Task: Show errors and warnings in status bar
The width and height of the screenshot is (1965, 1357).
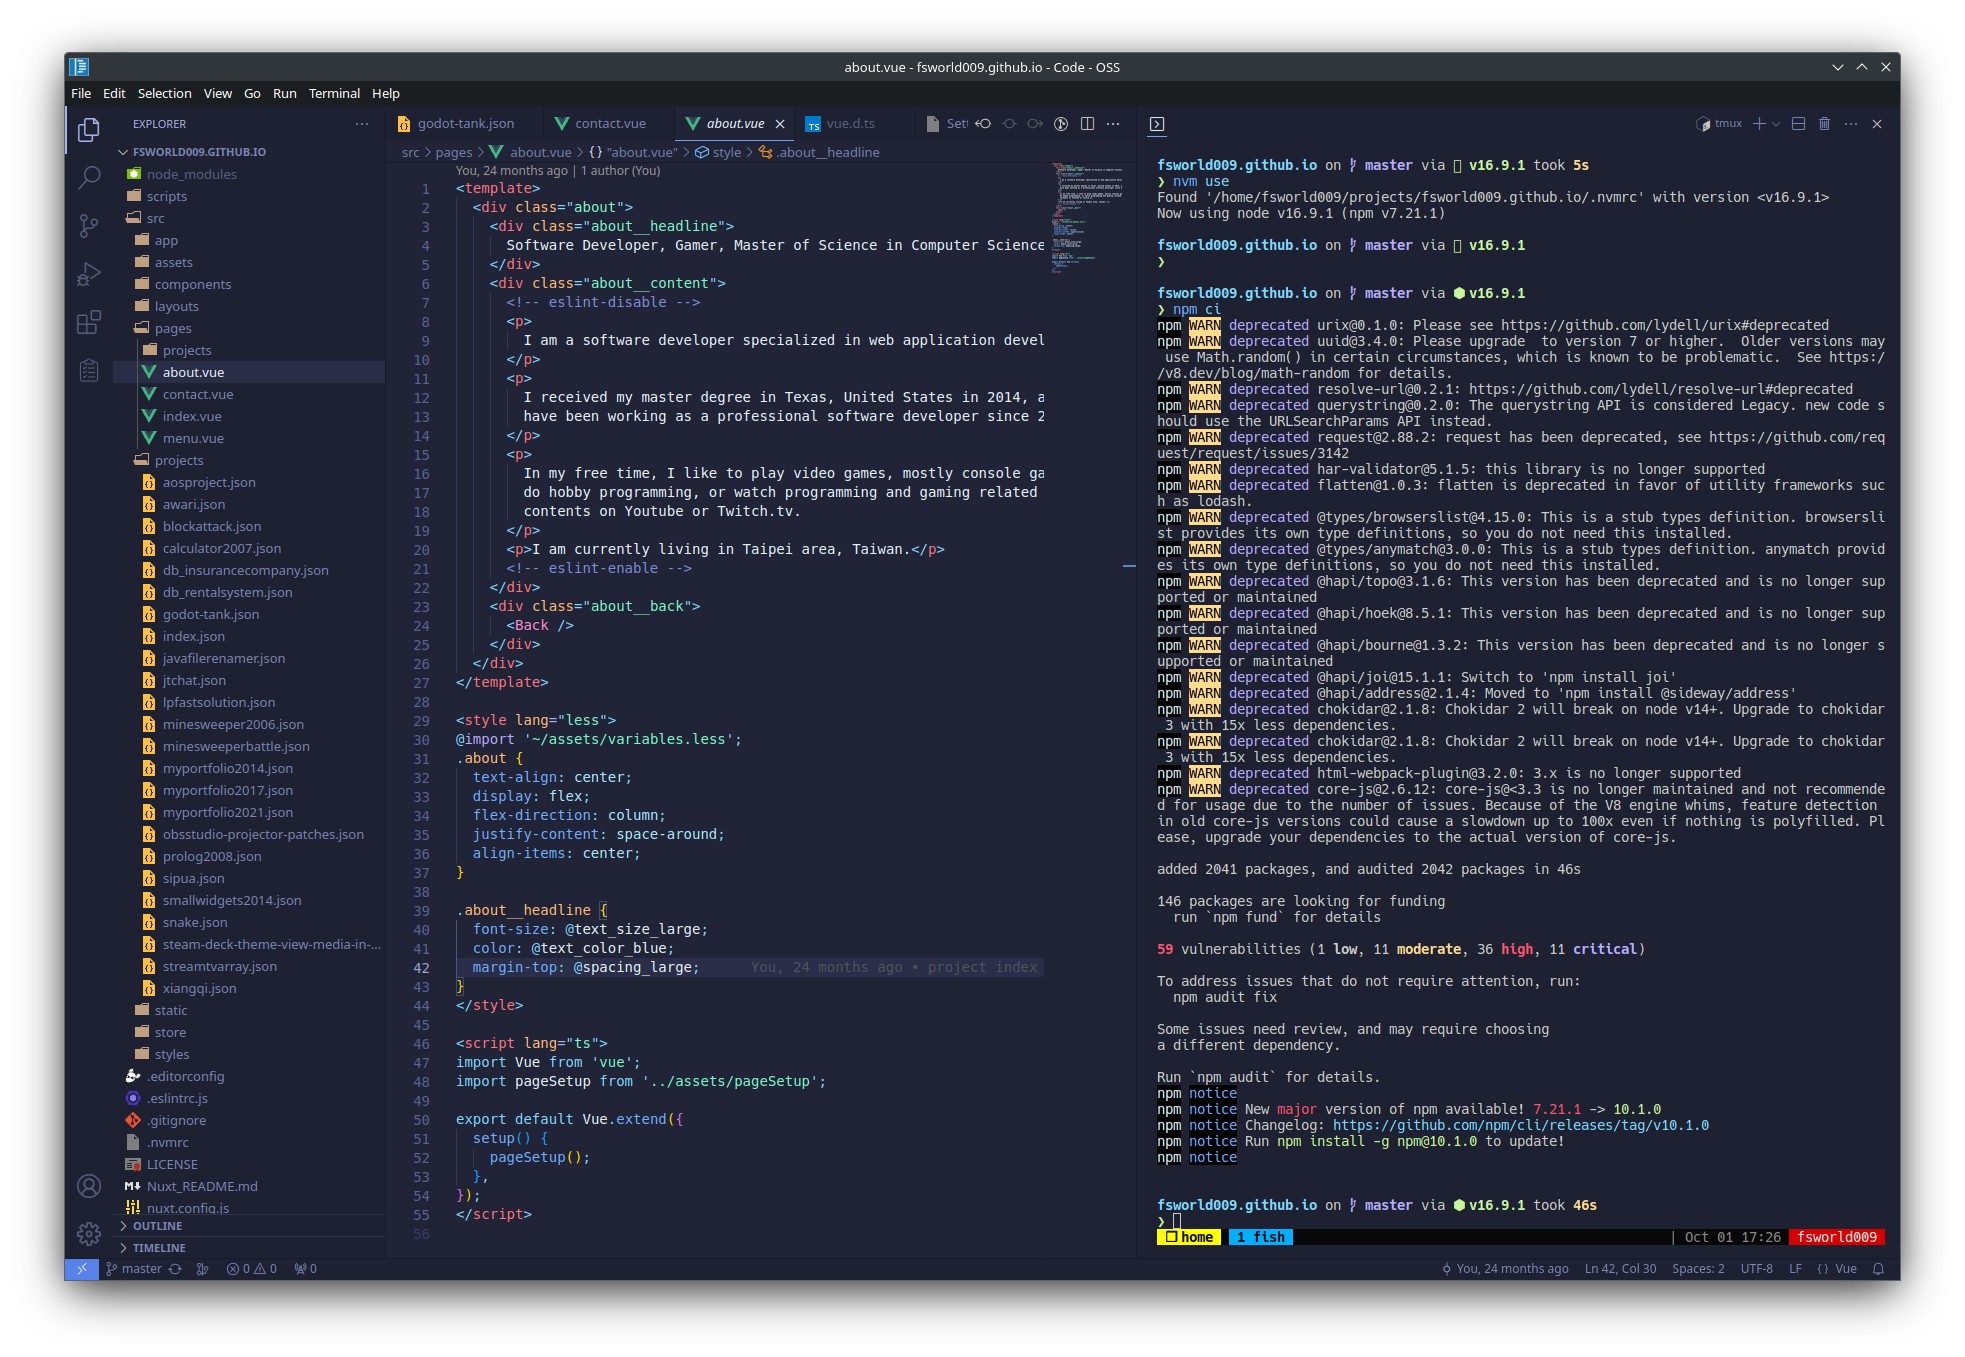Action: (x=251, y=1269)
